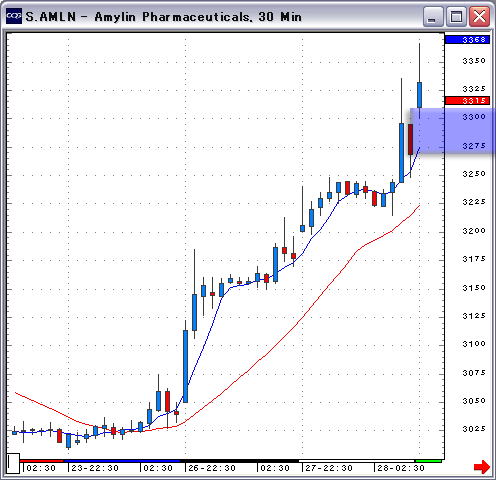Image resolution: width=496 pixels, height=480 pixels.
Task: Click the tall red candlestick near 3275
Action: (410, 139)
